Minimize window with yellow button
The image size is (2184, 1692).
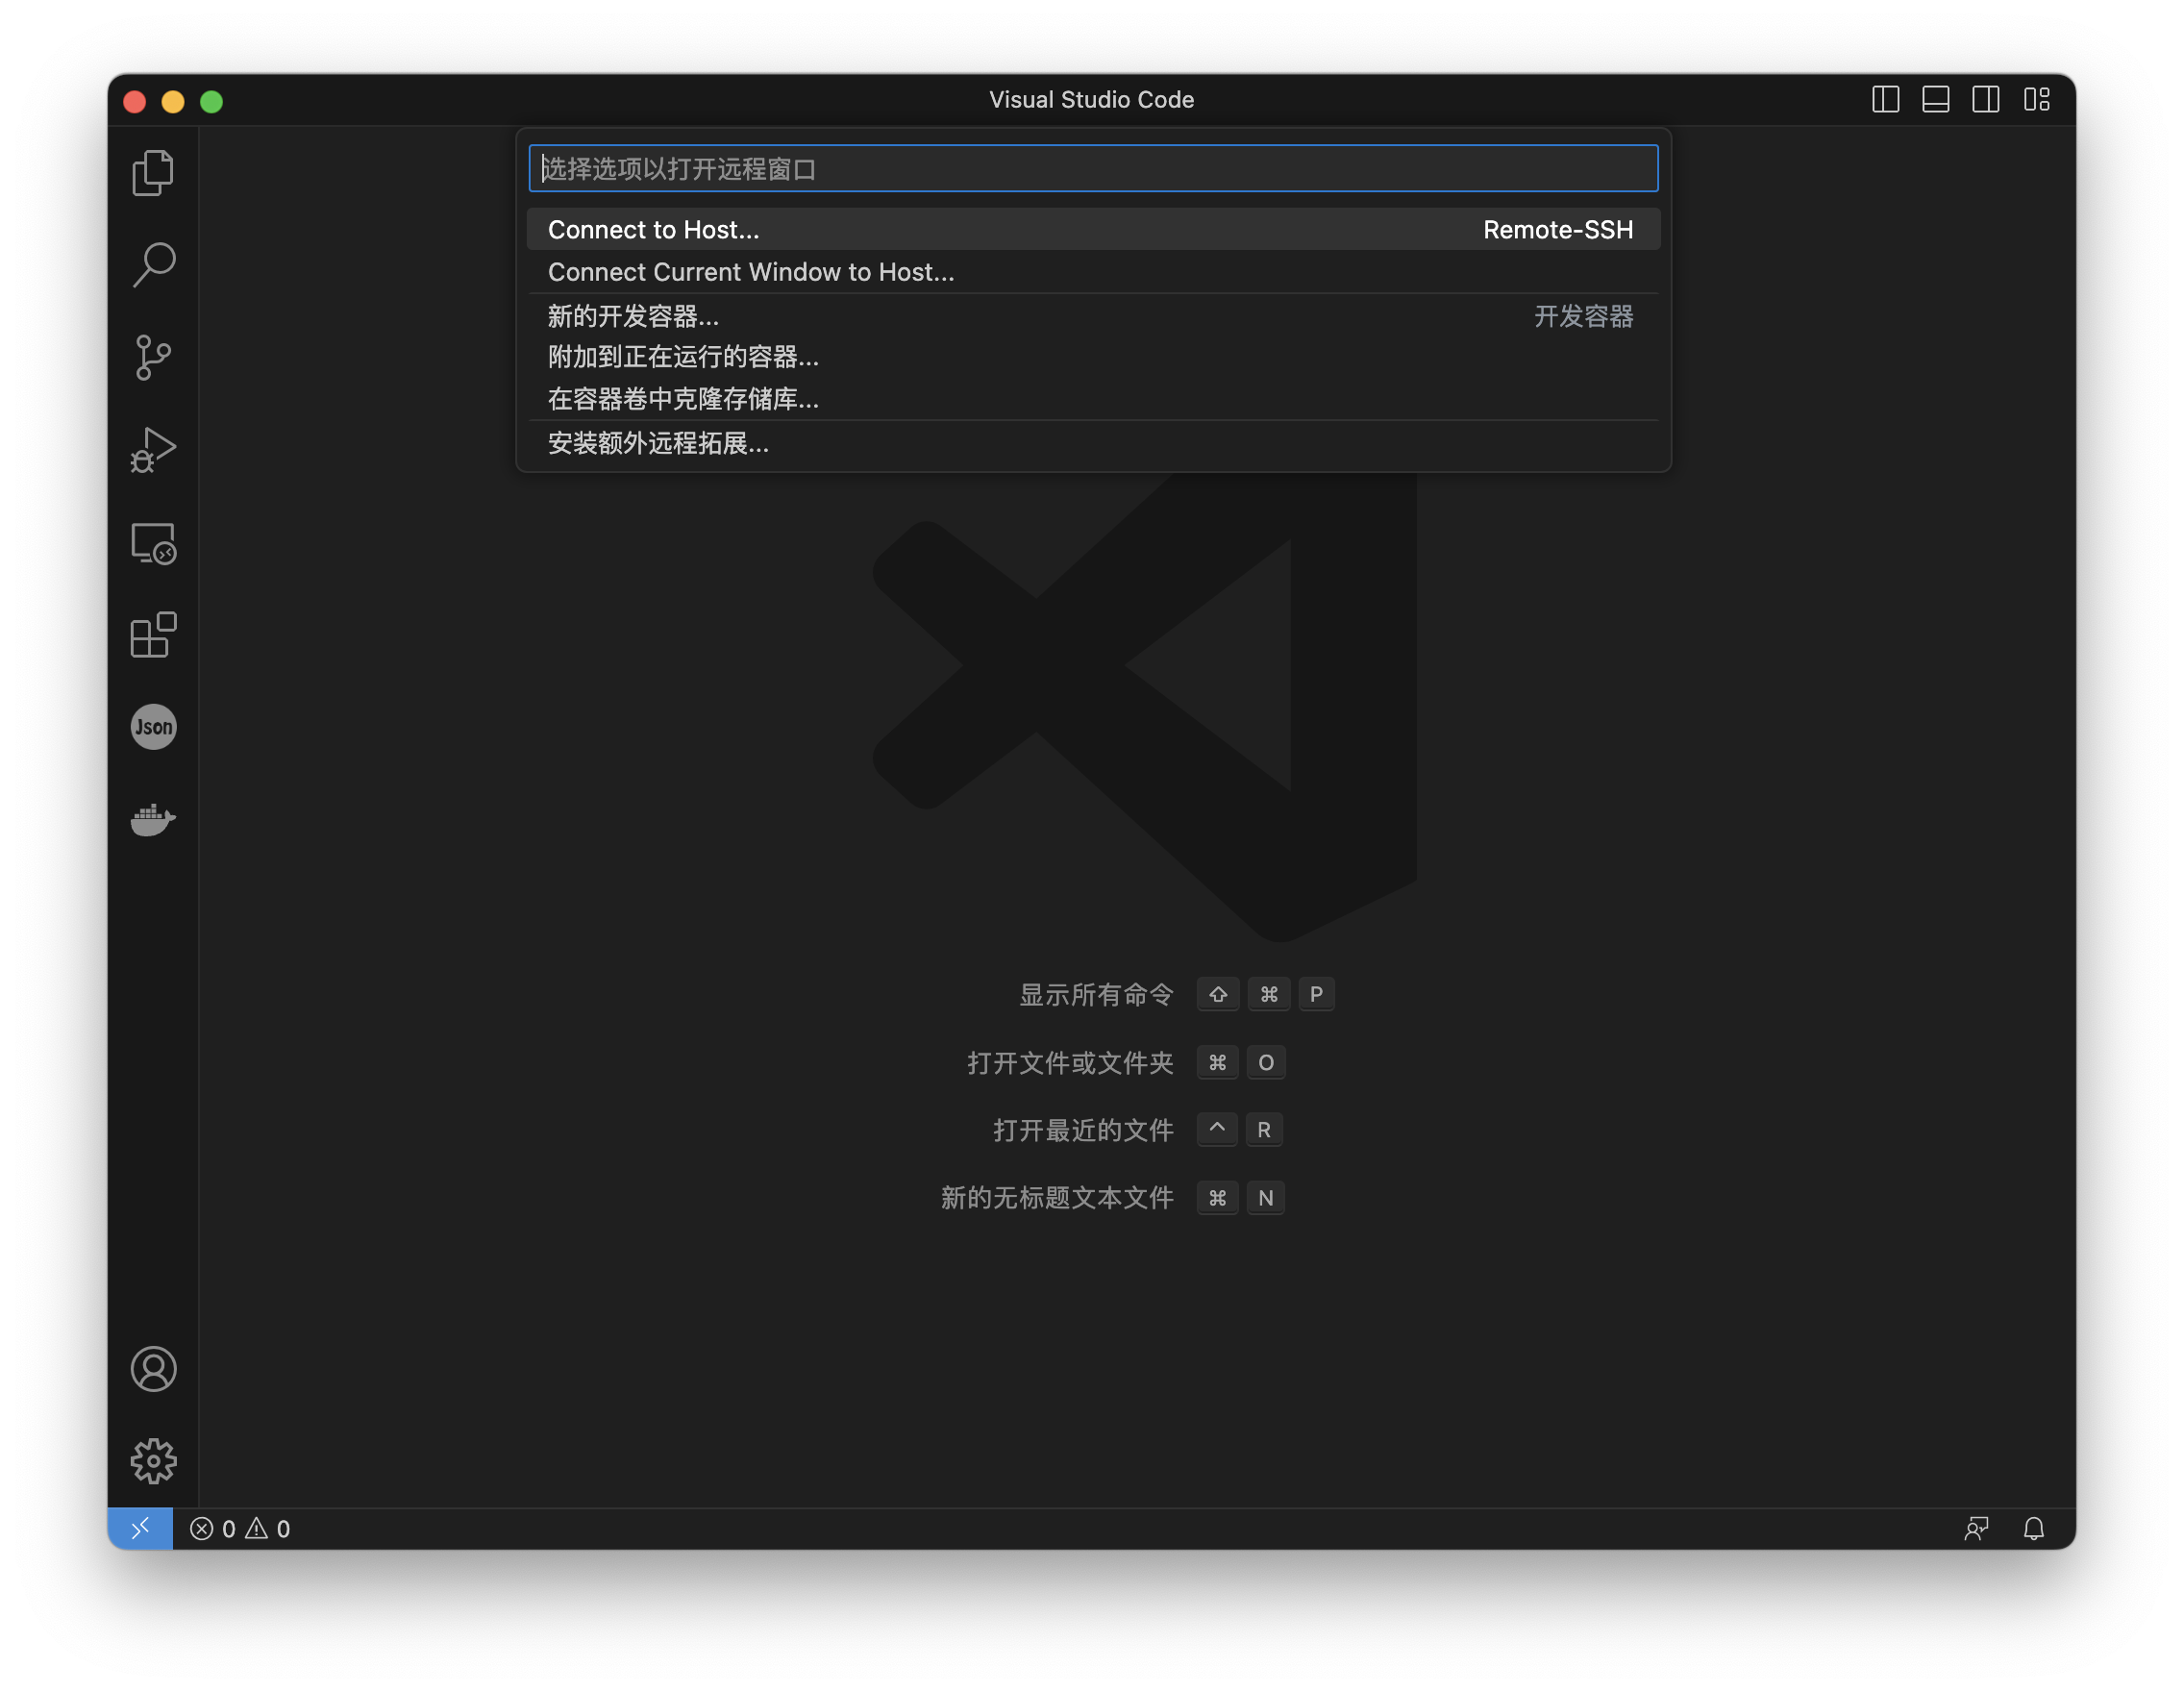(173, 101)
